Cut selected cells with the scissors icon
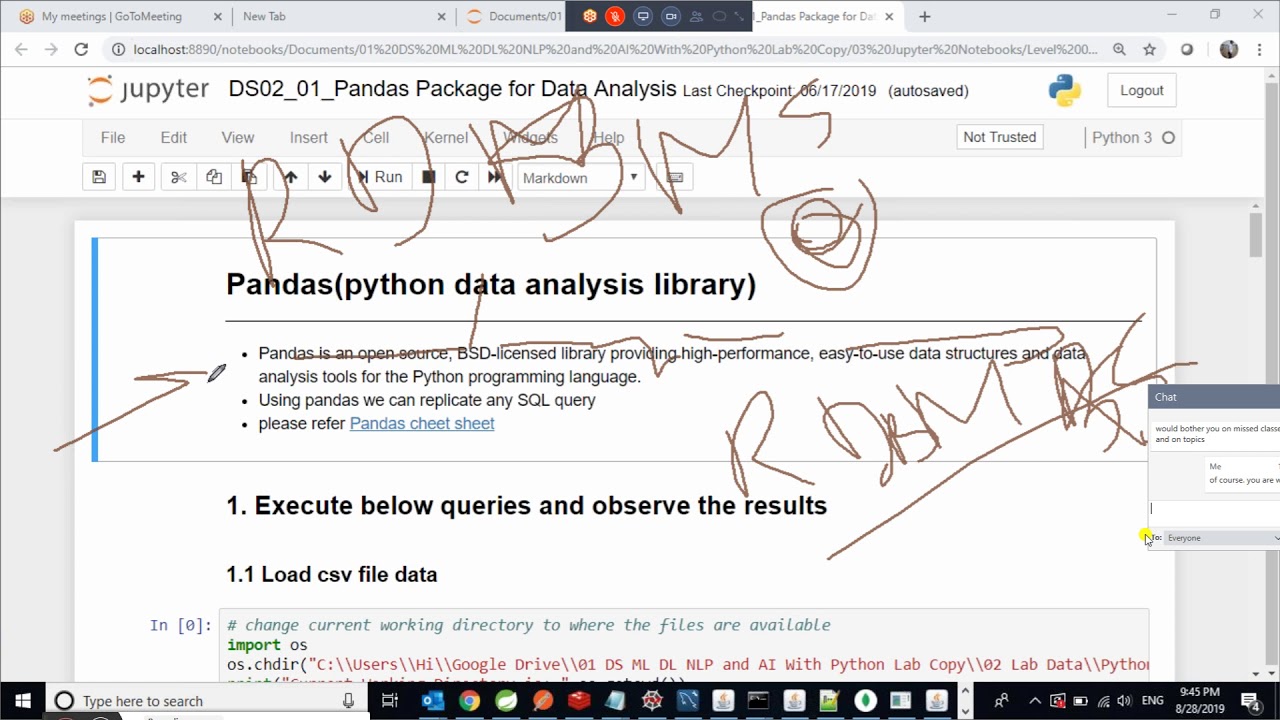 click(178, 177)
